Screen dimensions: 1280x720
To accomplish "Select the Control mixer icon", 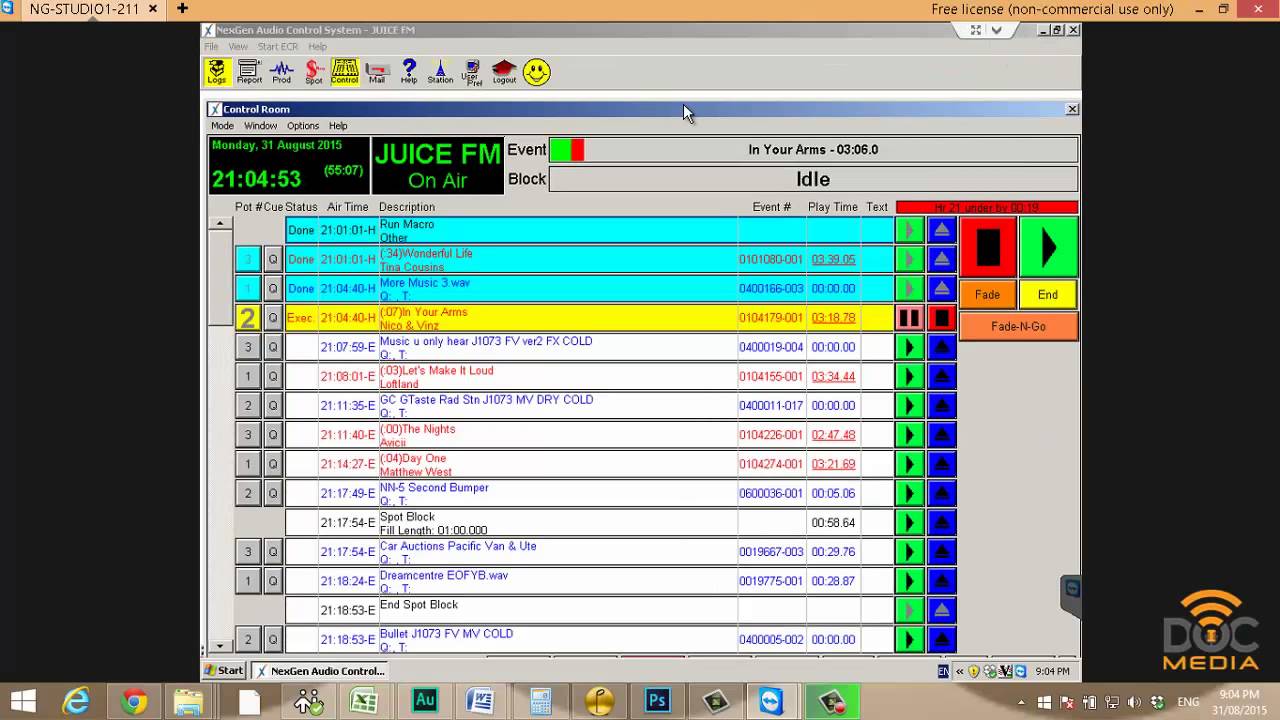I will click(x=345, y=72).
